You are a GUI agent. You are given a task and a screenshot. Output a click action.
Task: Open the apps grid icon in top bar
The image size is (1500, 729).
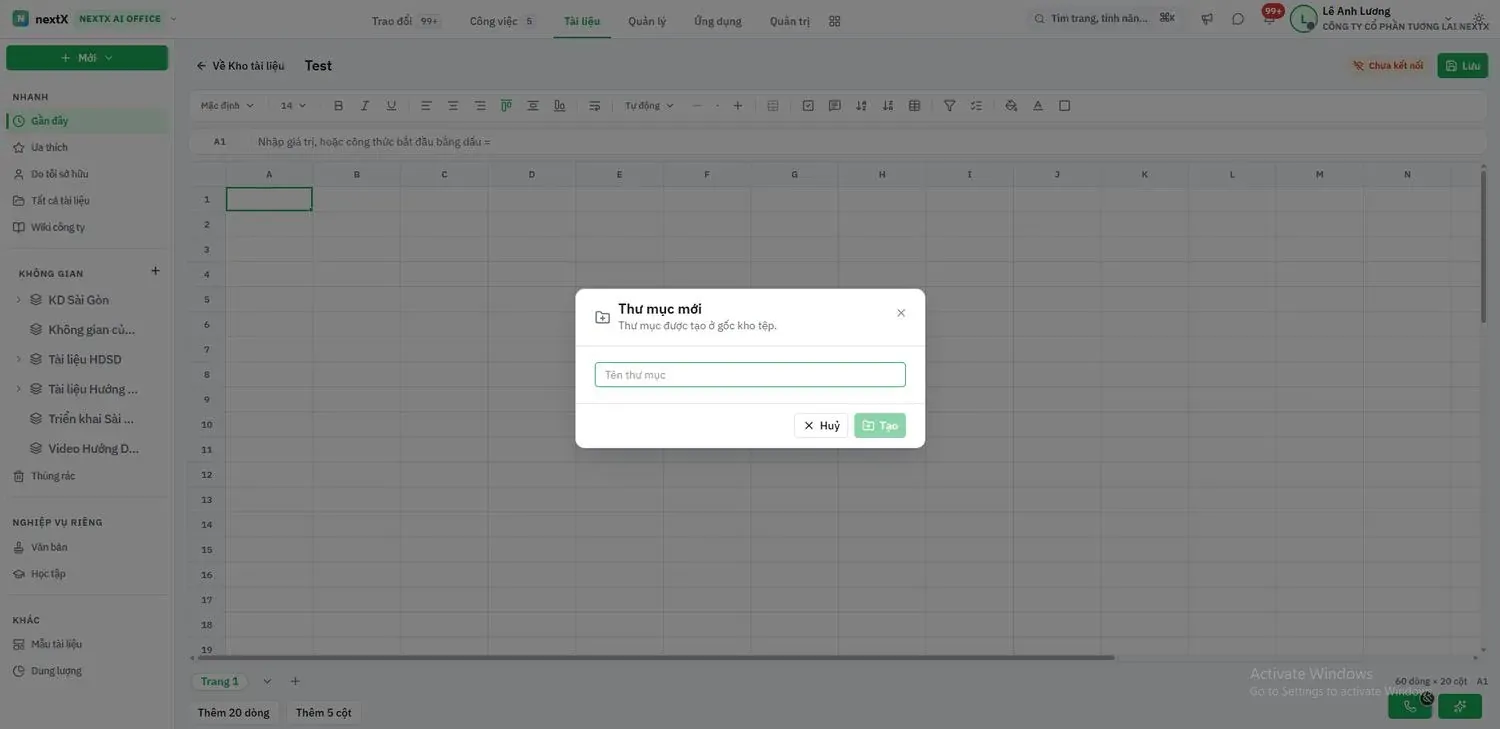(x=835, y=21)
